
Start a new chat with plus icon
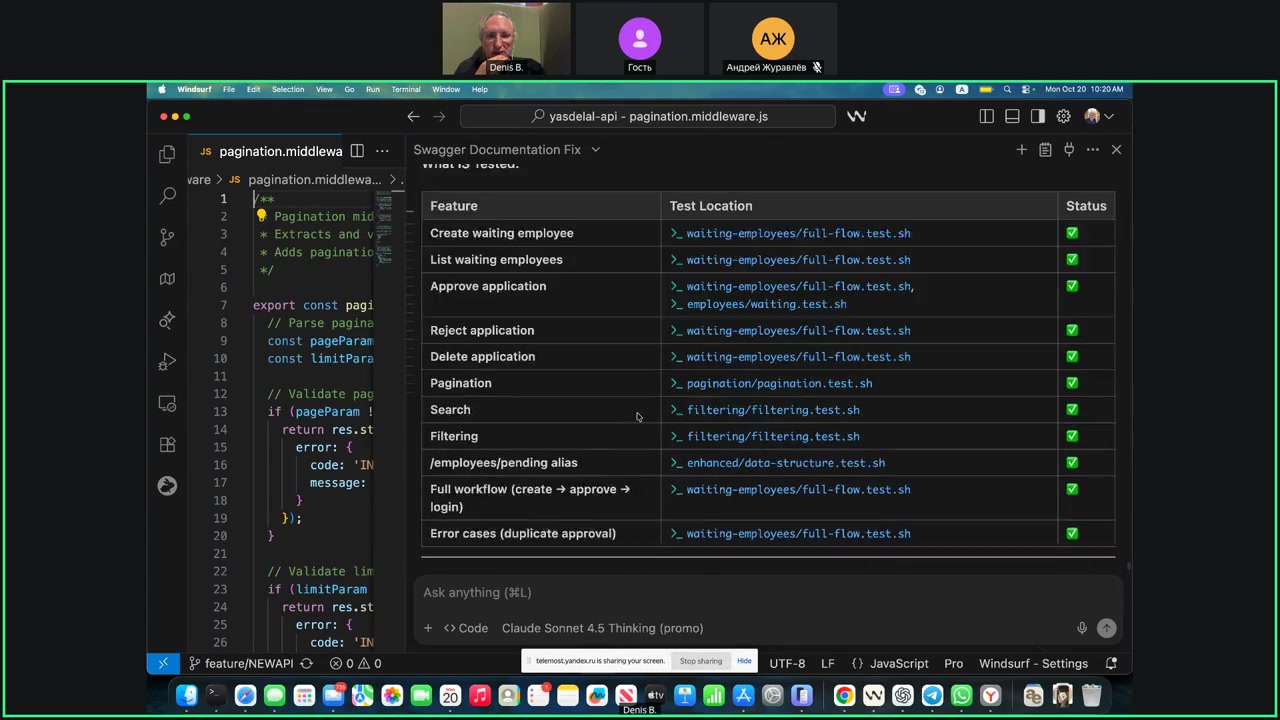pyautogui.click(x=1021, y=150)
